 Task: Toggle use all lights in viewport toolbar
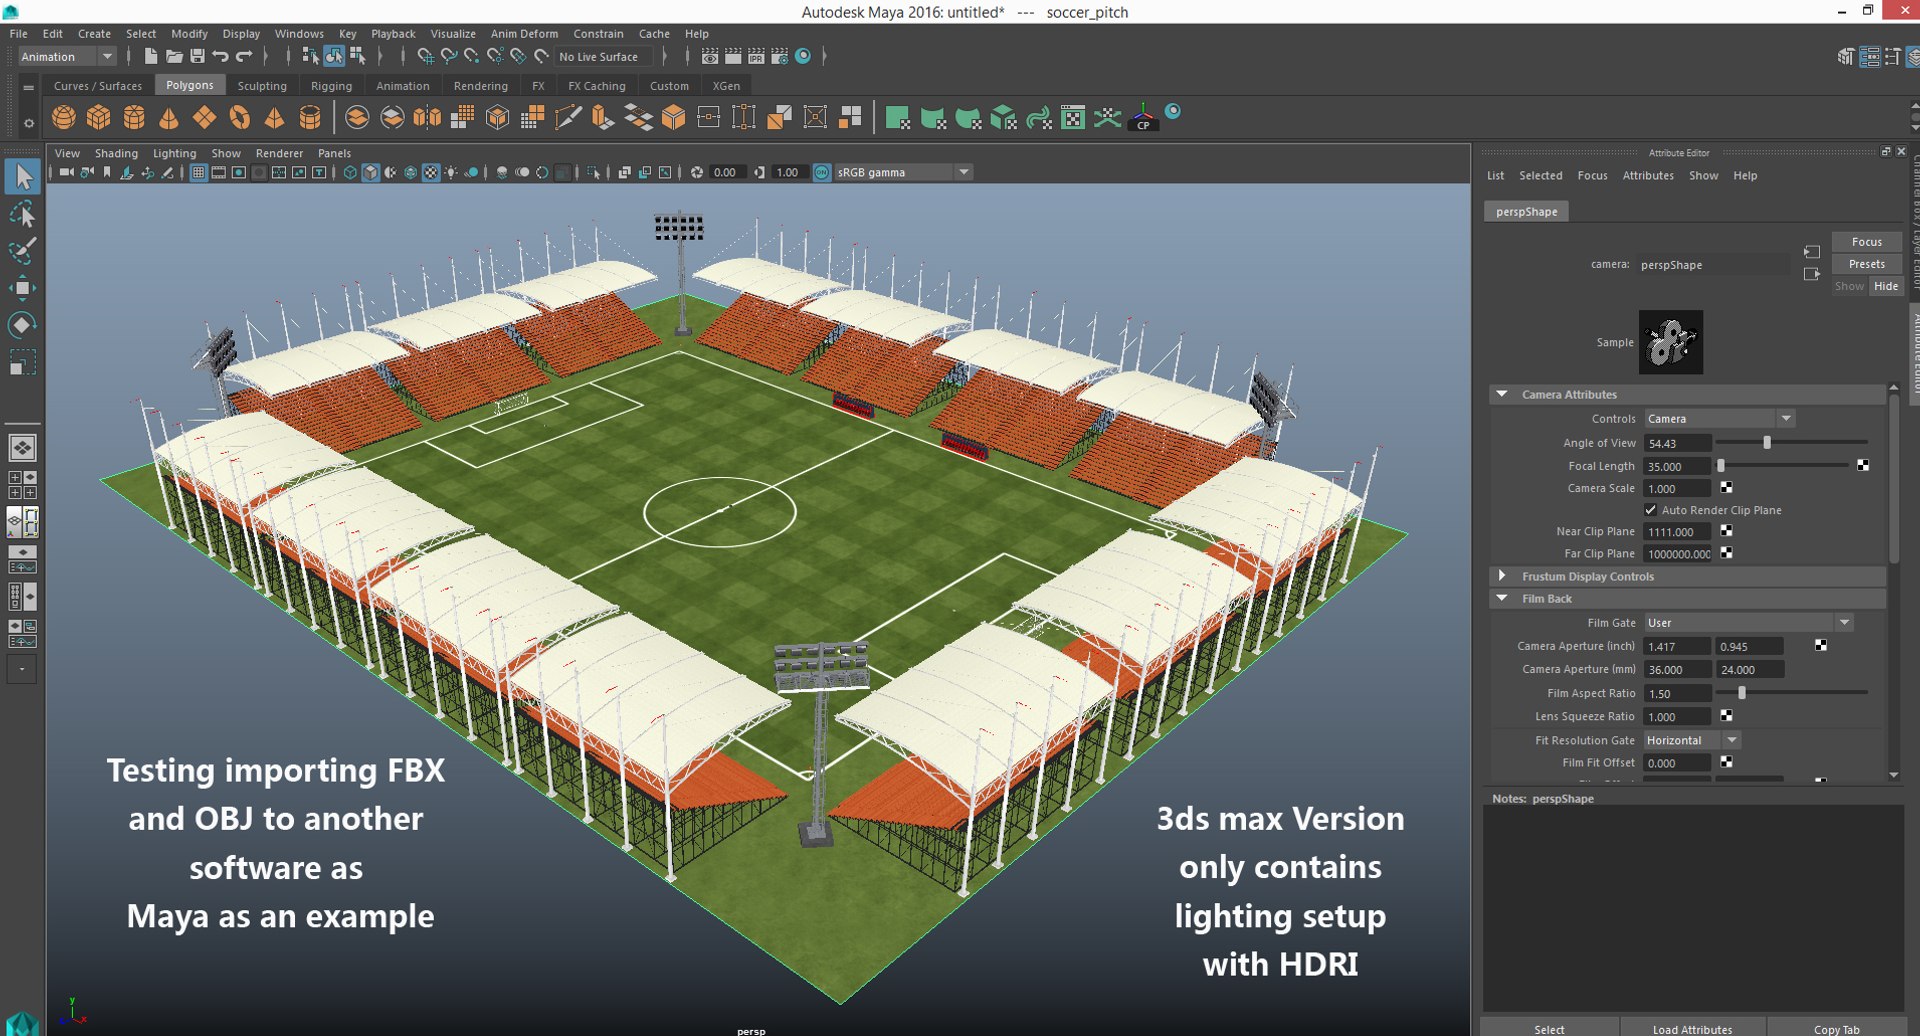pyautogui.click(x=451, y=173)
